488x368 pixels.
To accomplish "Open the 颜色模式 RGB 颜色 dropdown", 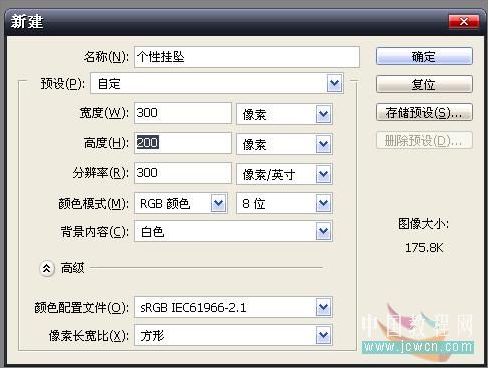I will [x=181, y=203].
